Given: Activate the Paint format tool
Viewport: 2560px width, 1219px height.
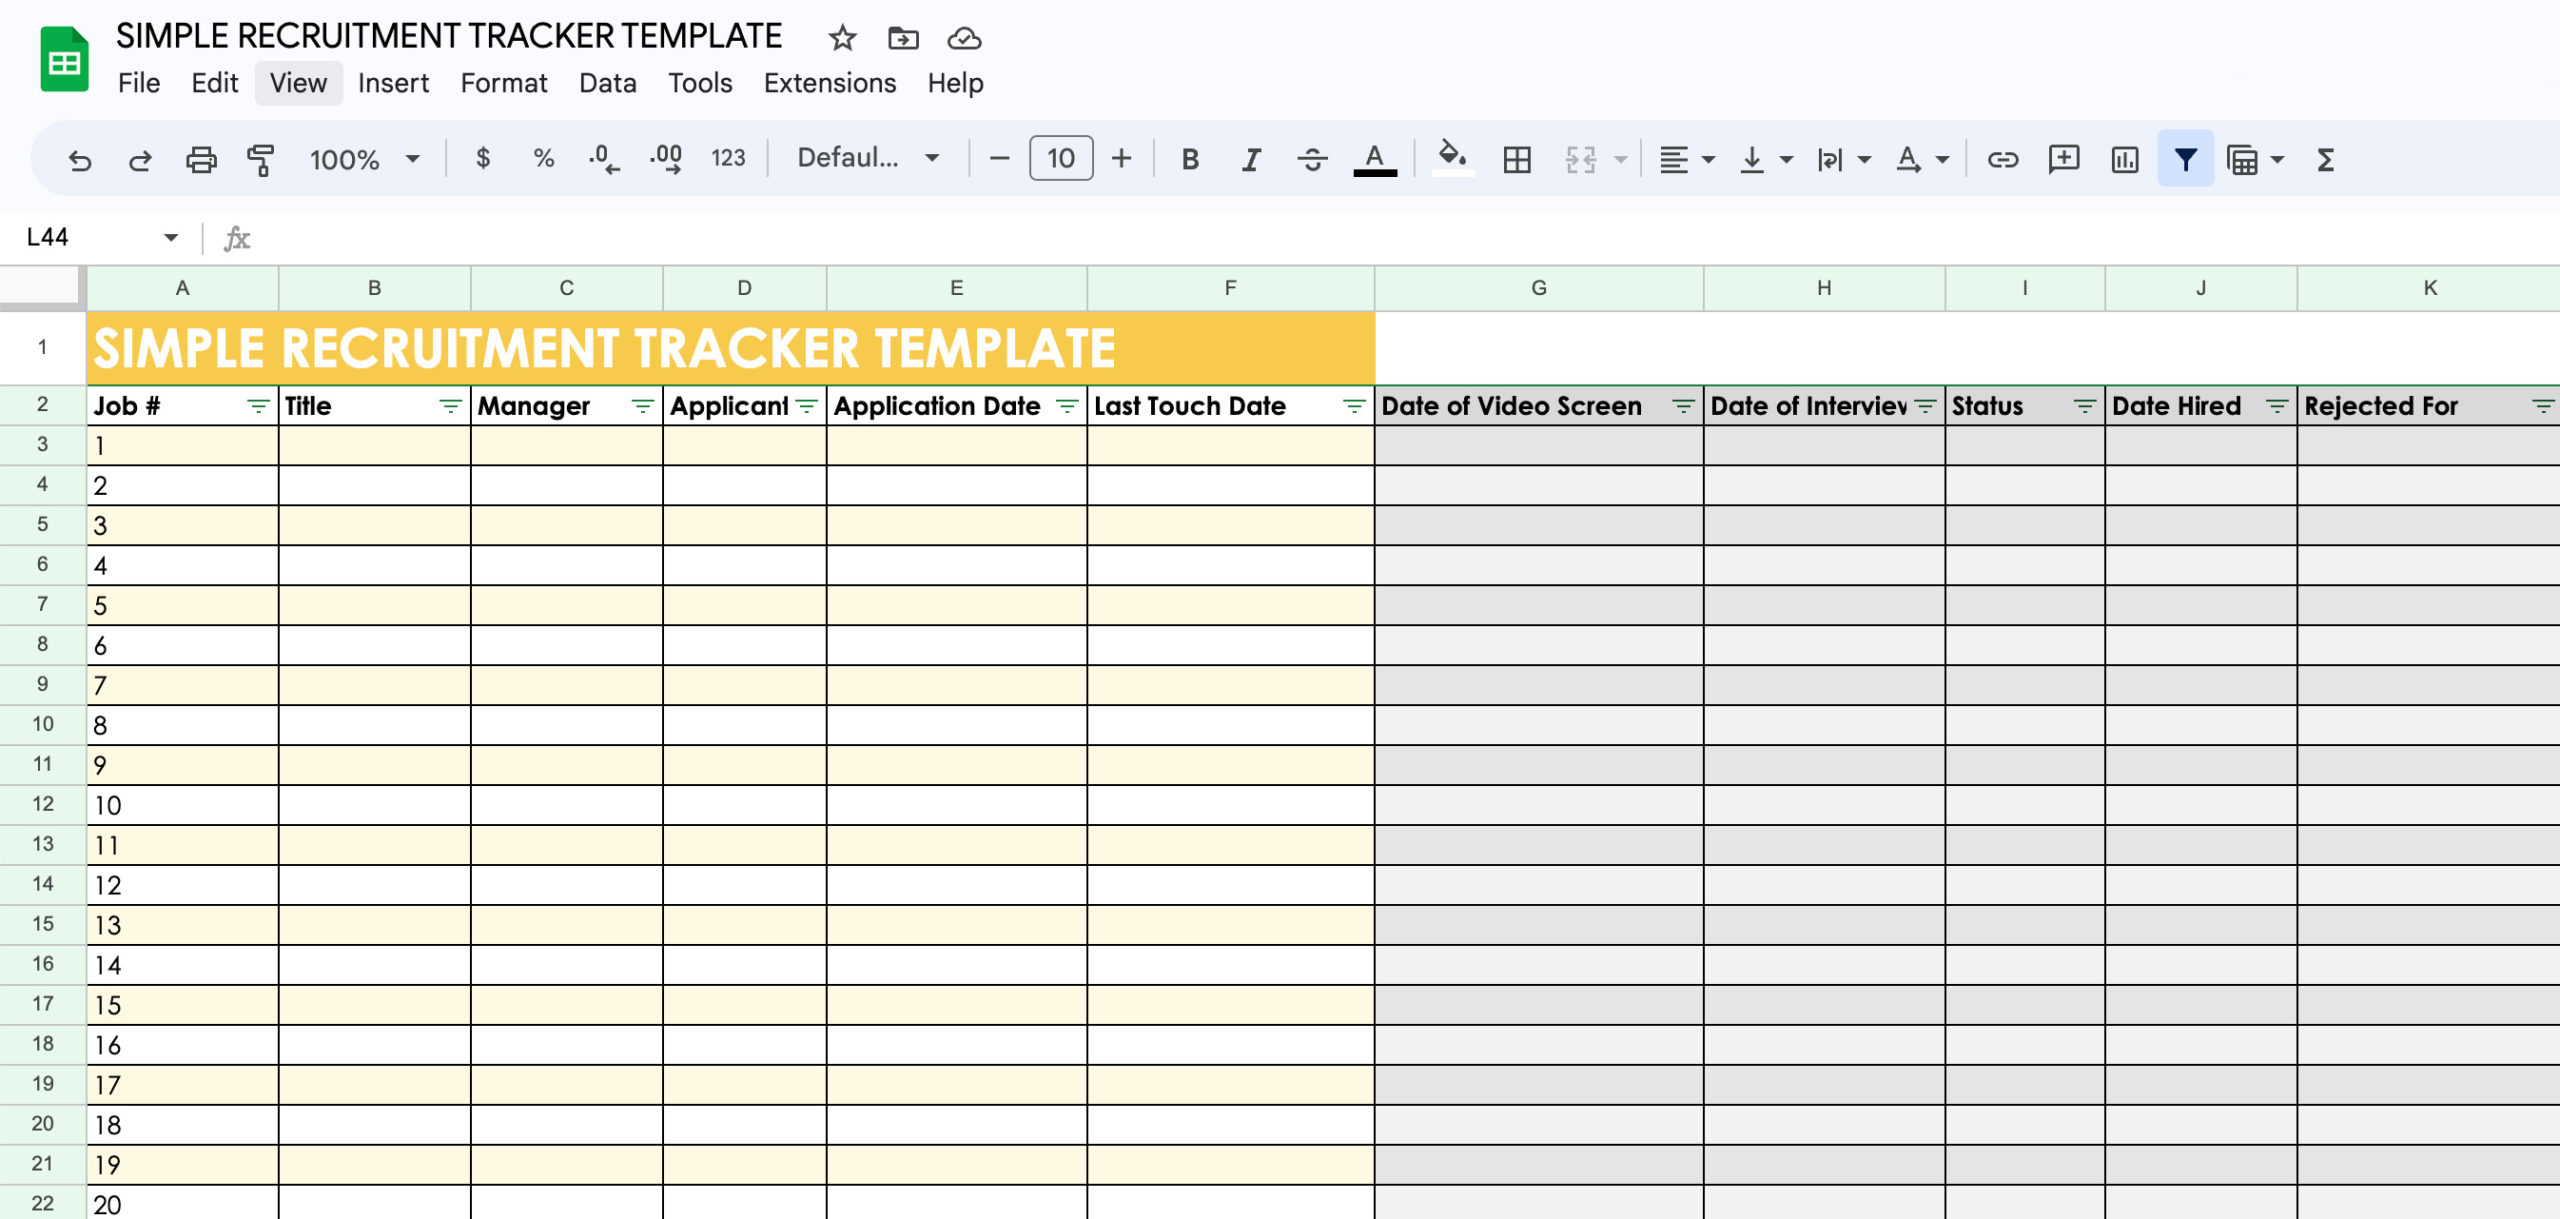Looking at the screenshot, I should point(261,160).
